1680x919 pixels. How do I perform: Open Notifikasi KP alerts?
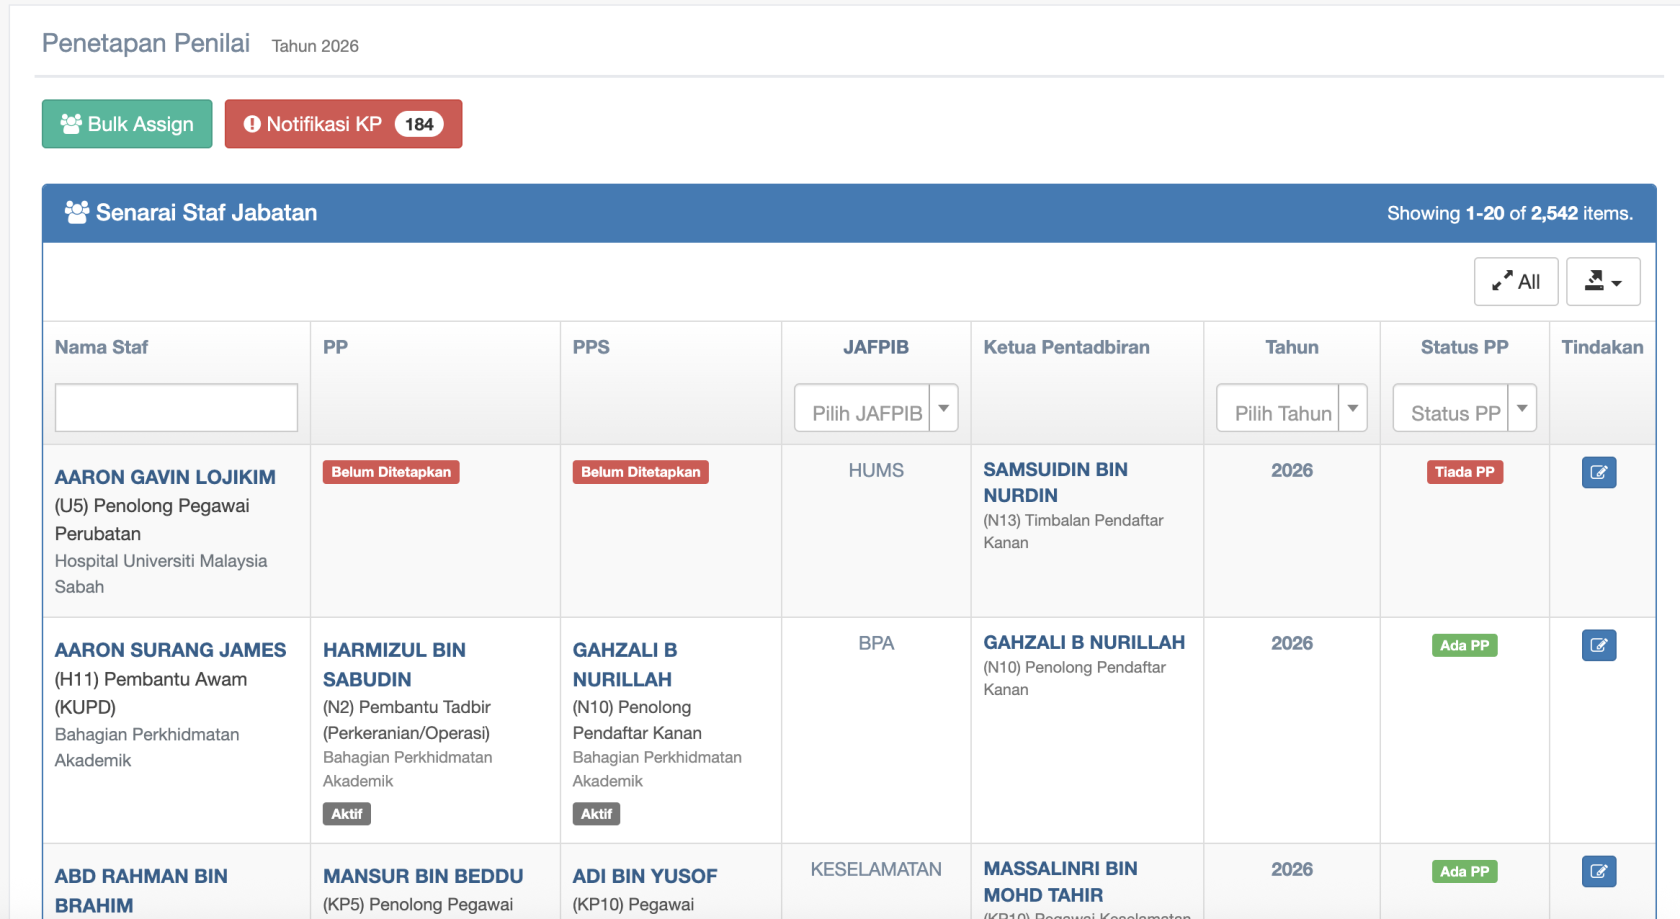[x=323, y=124]
